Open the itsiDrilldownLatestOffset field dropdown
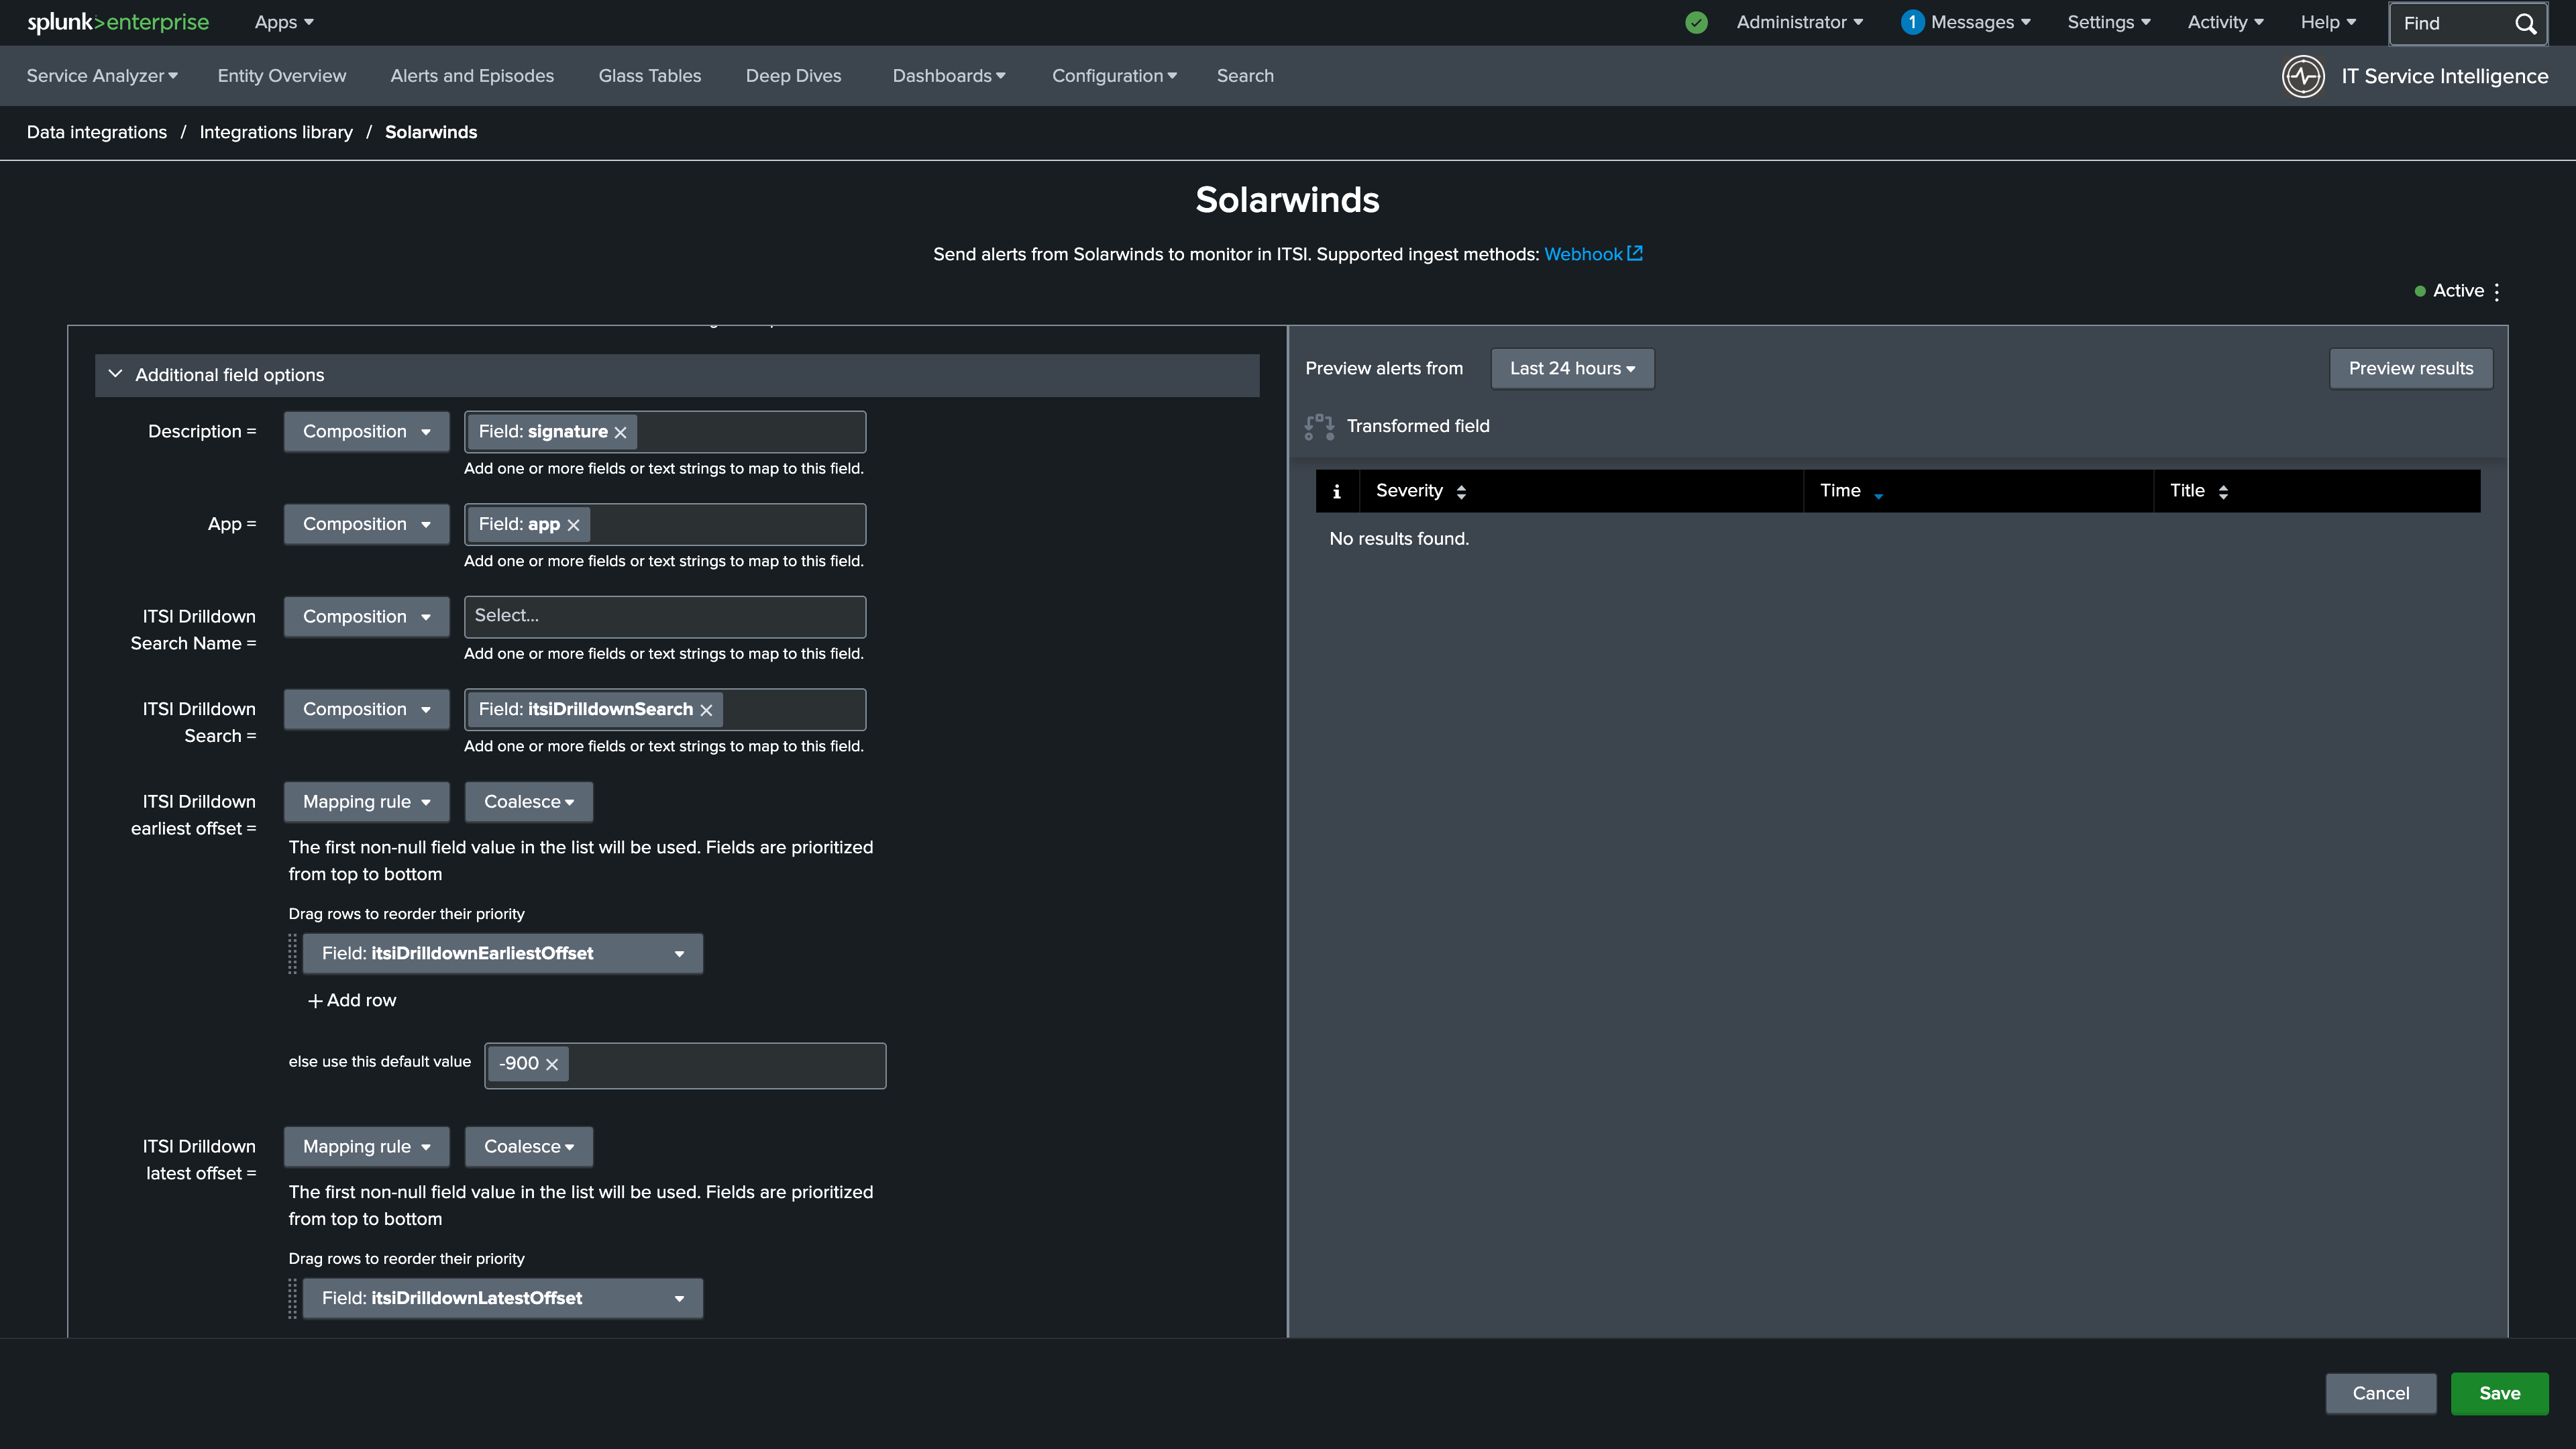Viewport: 2576px width, 1449px height. 503,1298
